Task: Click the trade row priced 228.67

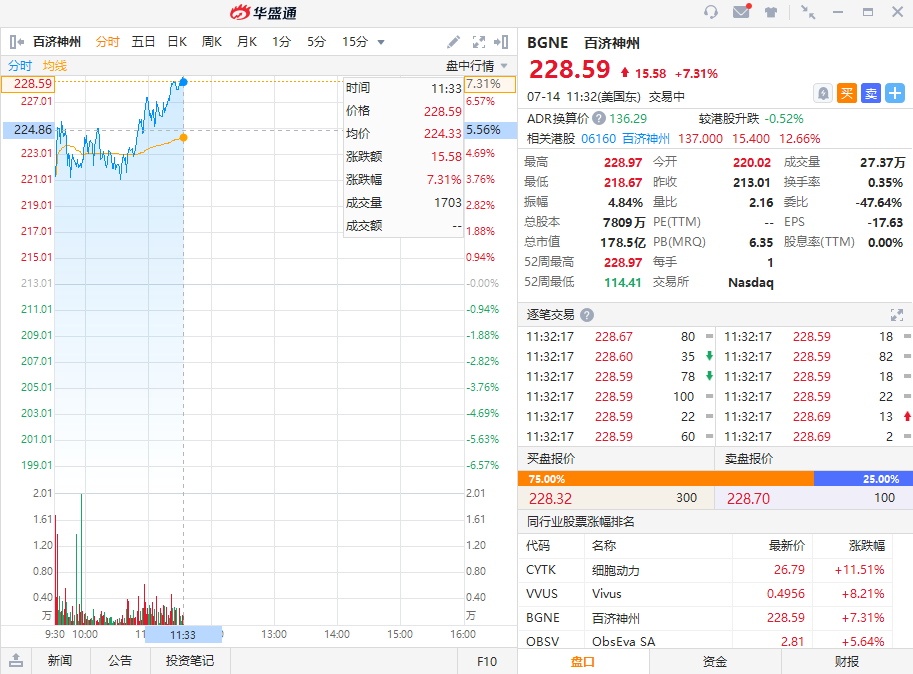Action: point(616,336)
